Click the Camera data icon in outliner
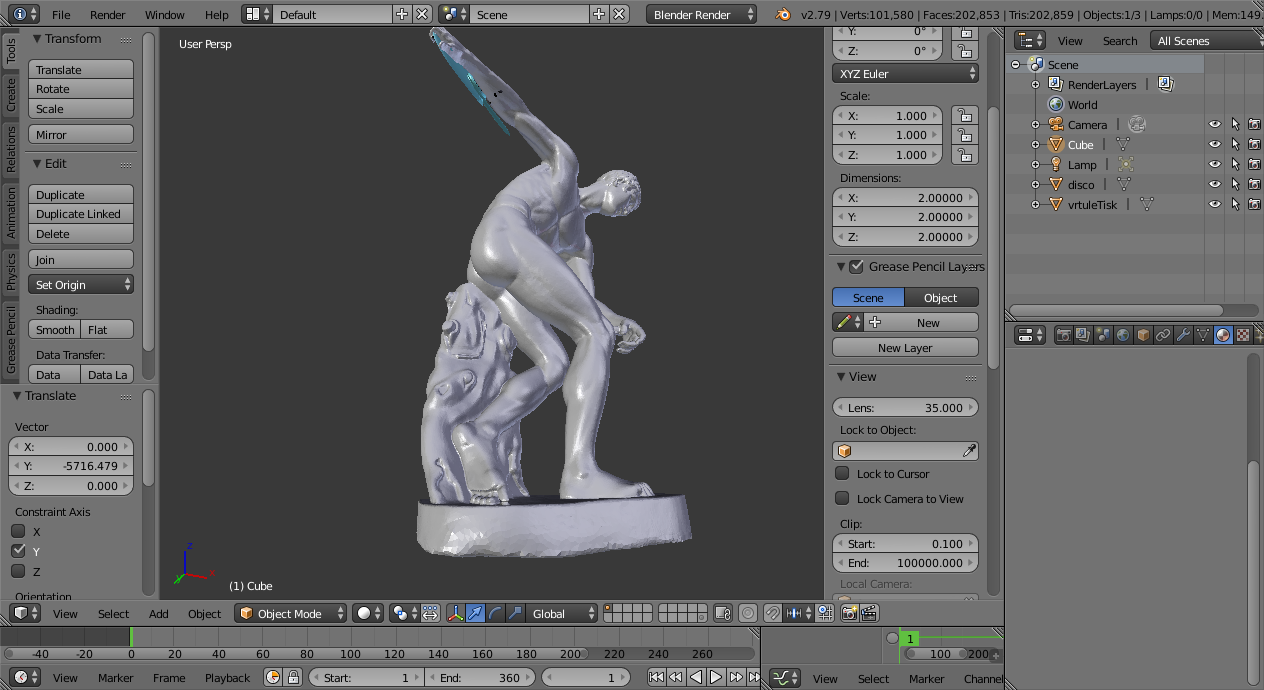1264x690 pixels. (x=1137, y=125)
